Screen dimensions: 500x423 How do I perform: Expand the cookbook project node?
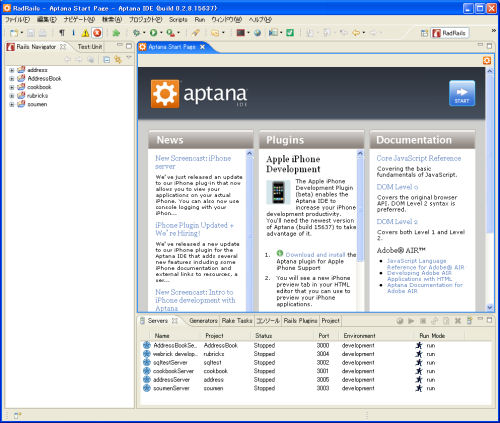(12, 87)
